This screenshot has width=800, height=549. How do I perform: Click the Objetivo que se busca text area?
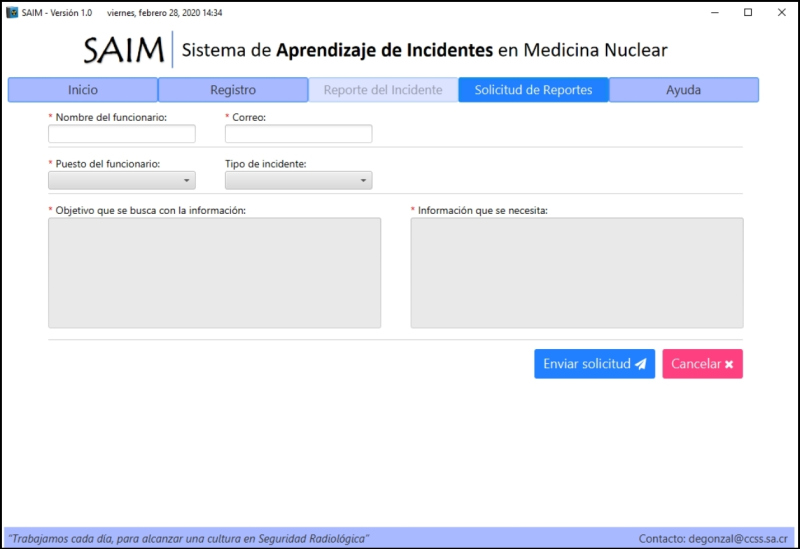pos(214,272)
